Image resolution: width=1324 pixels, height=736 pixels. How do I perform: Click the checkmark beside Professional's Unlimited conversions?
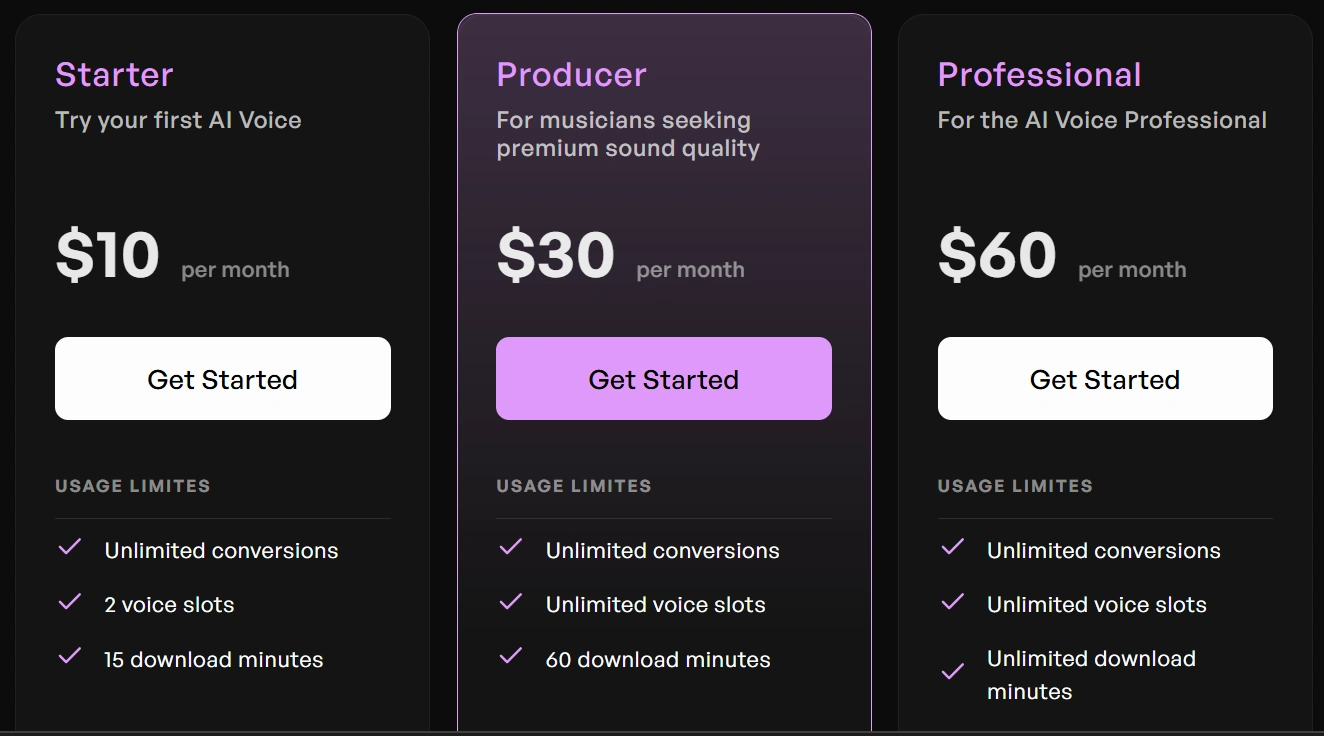tap(952, 547)
